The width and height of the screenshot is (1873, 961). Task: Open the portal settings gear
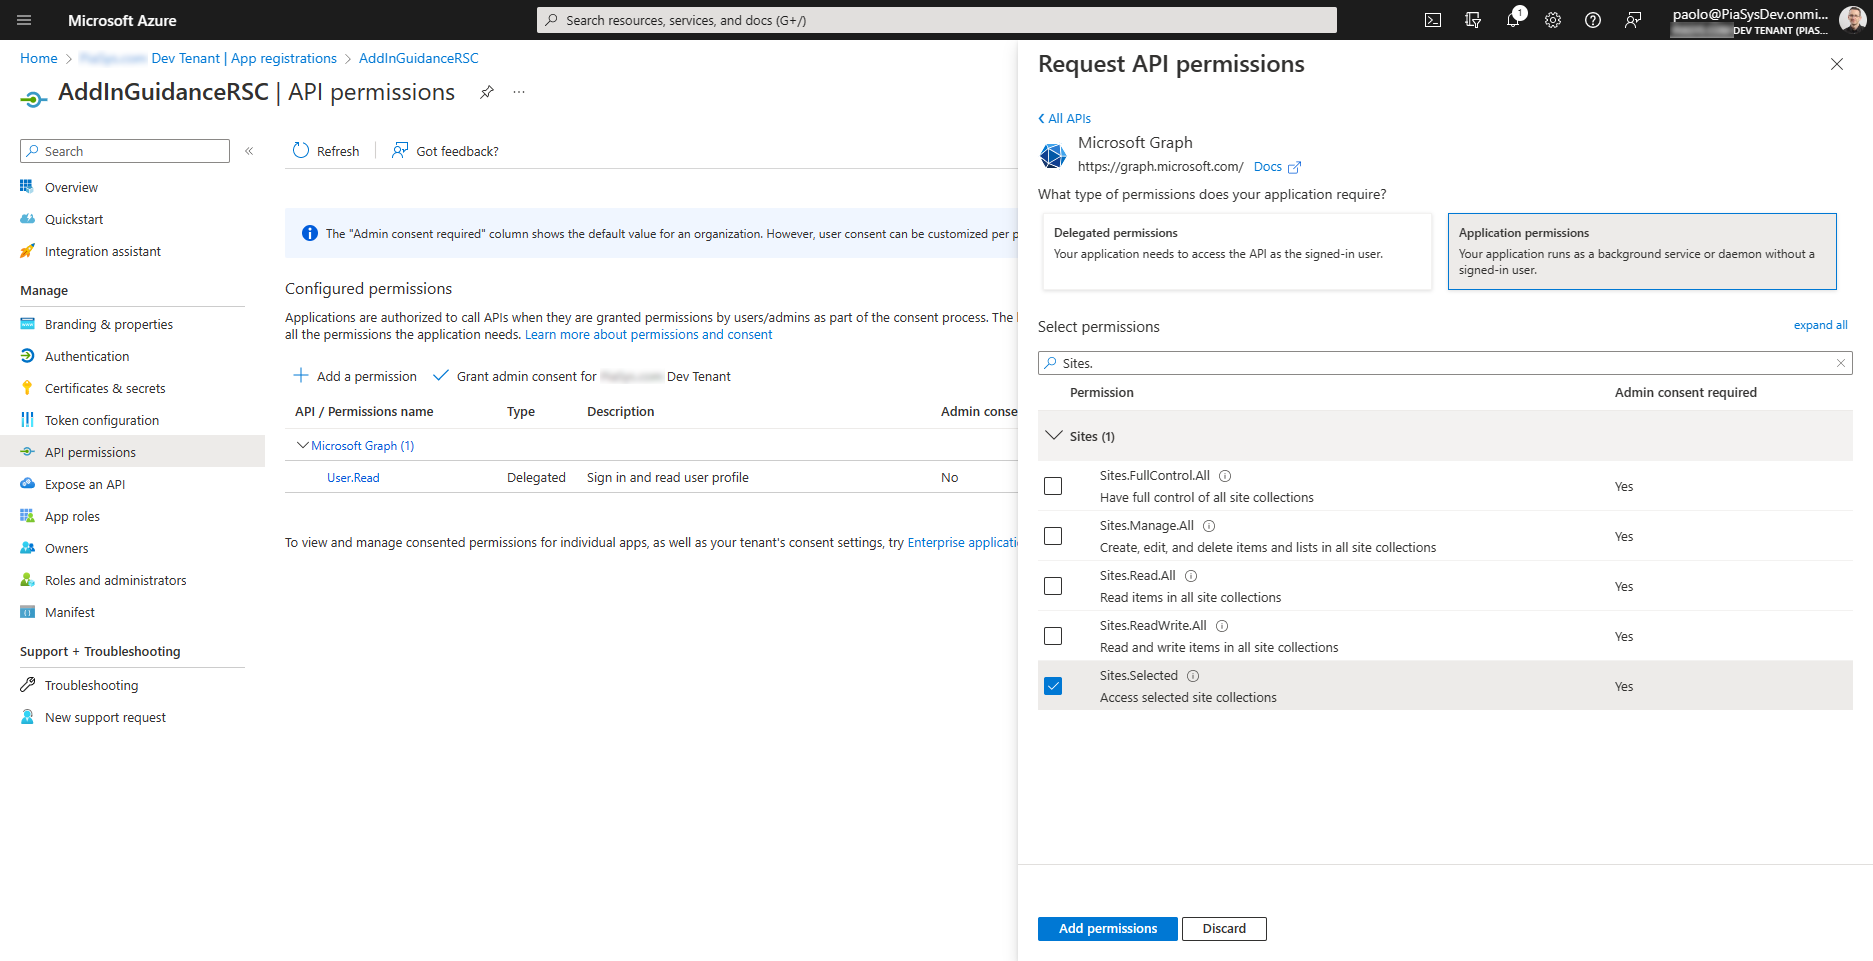[1552, 19]
